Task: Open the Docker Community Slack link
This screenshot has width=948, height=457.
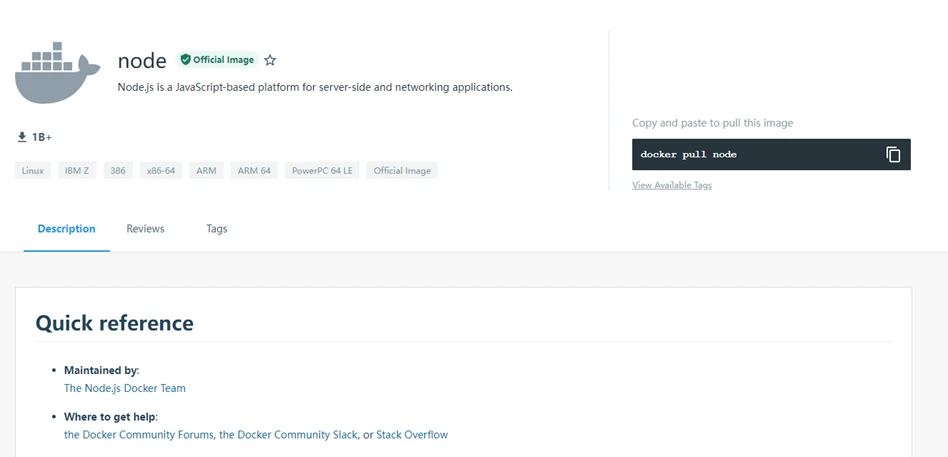Action: [289, 435]
